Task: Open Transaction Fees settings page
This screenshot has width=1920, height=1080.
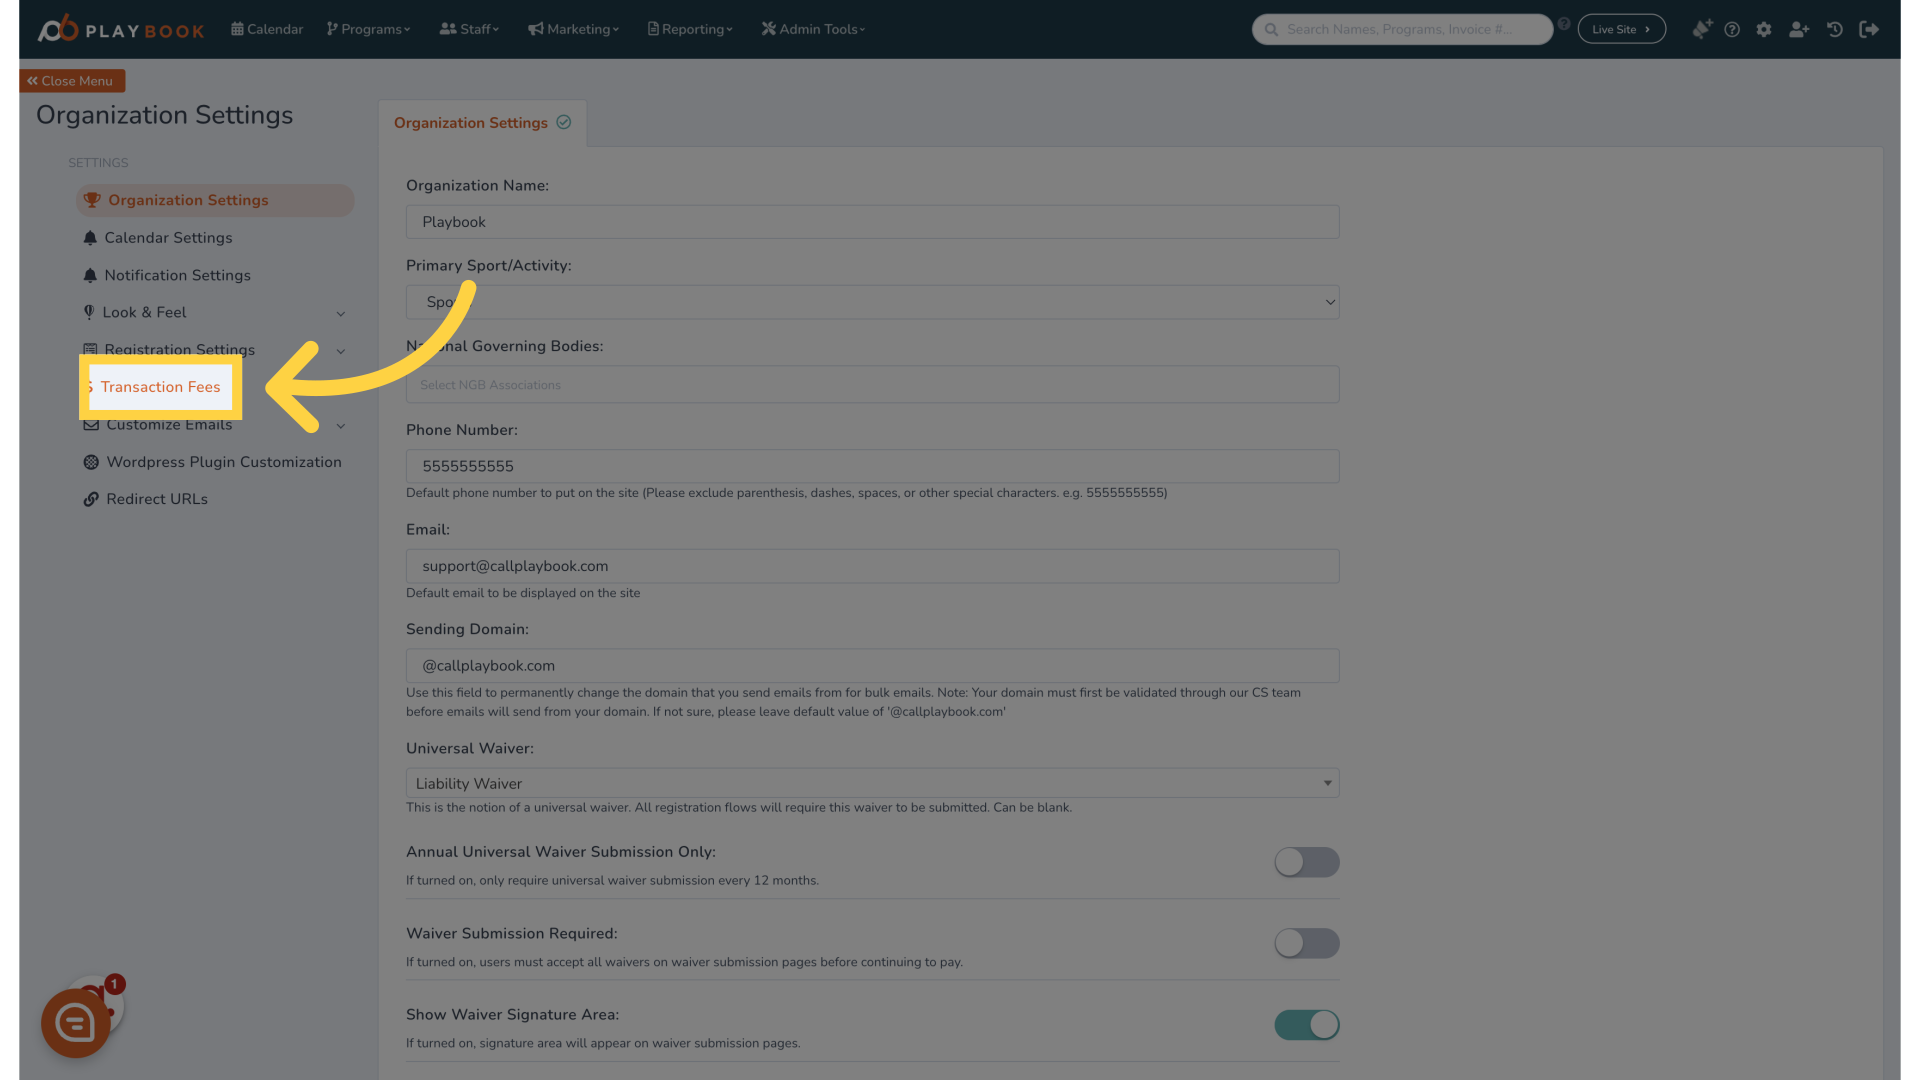Action: coord(160,386)
